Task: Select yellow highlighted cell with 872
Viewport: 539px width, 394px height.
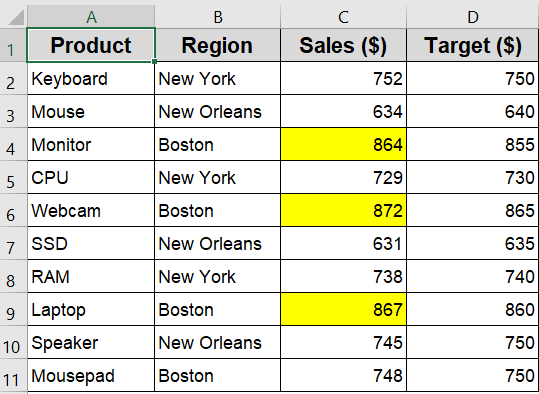Action: [x=343, y=210]
